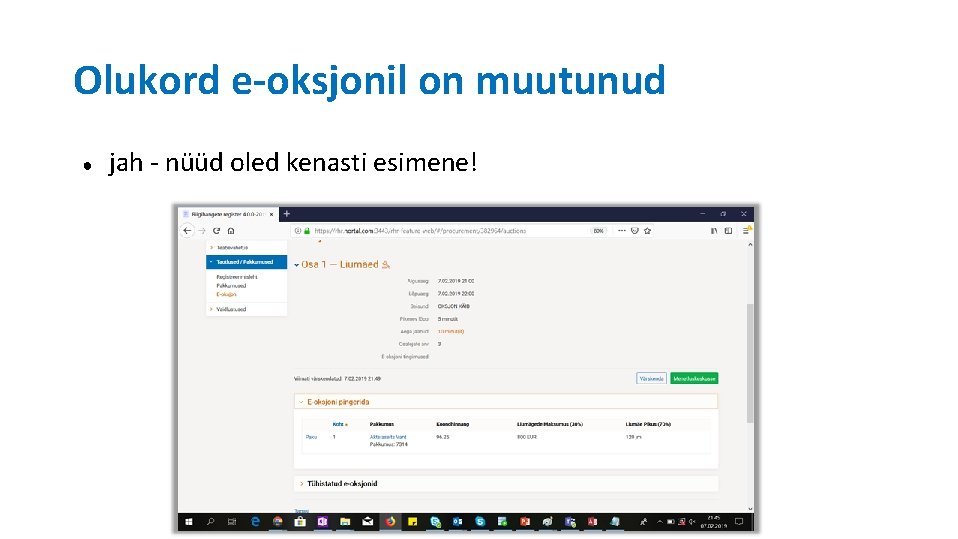Reload the page in Firefox
Screen dimensions: 958x539
(x=216, y=230)
